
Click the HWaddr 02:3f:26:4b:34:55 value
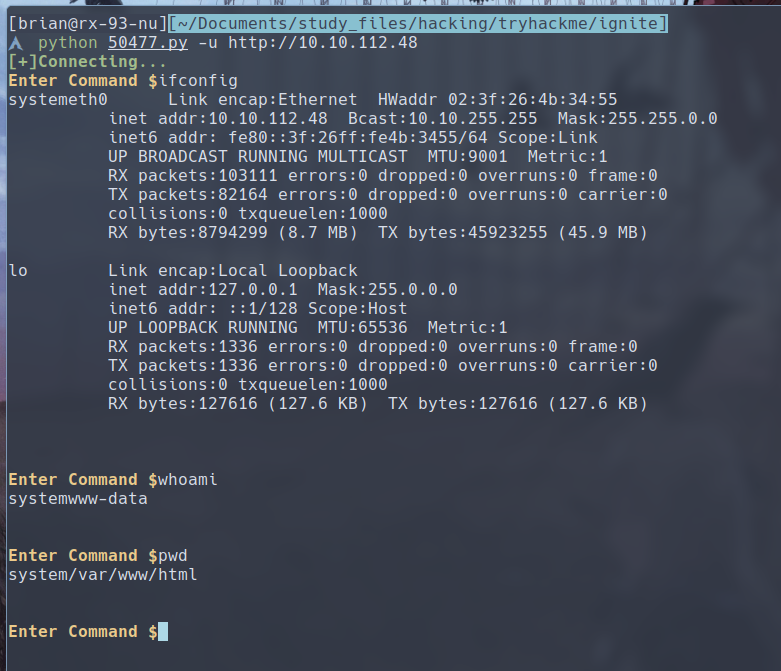[498, 100]
